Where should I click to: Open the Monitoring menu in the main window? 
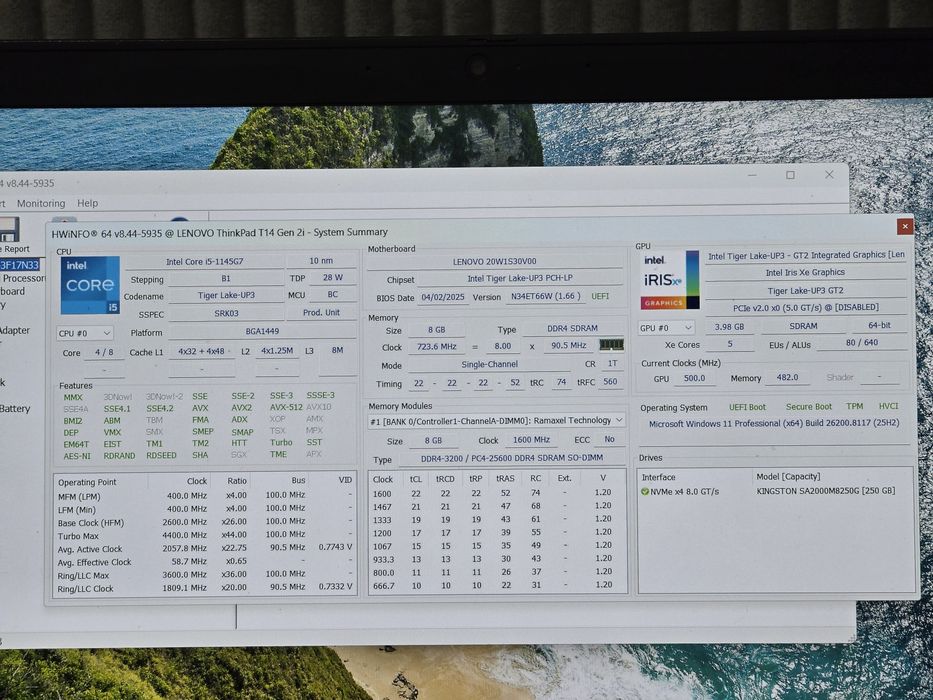[x=41, y=204]
